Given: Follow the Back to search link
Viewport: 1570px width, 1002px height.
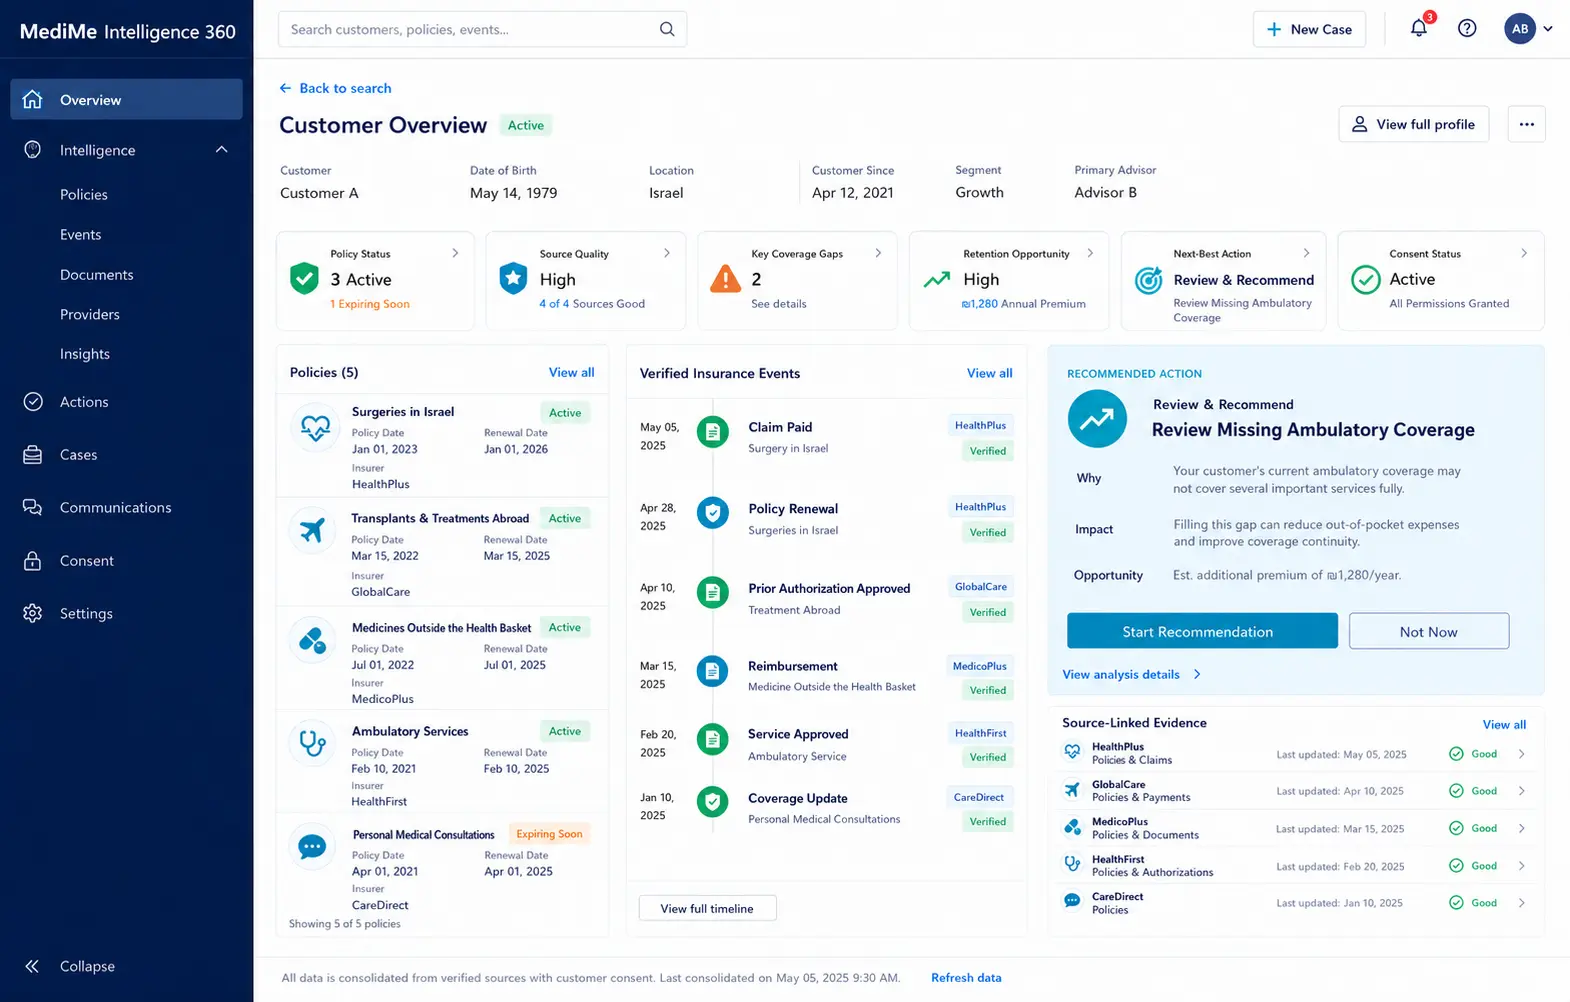Looking at the screenshot, I should pyautogui.click(x=335, y=88).
